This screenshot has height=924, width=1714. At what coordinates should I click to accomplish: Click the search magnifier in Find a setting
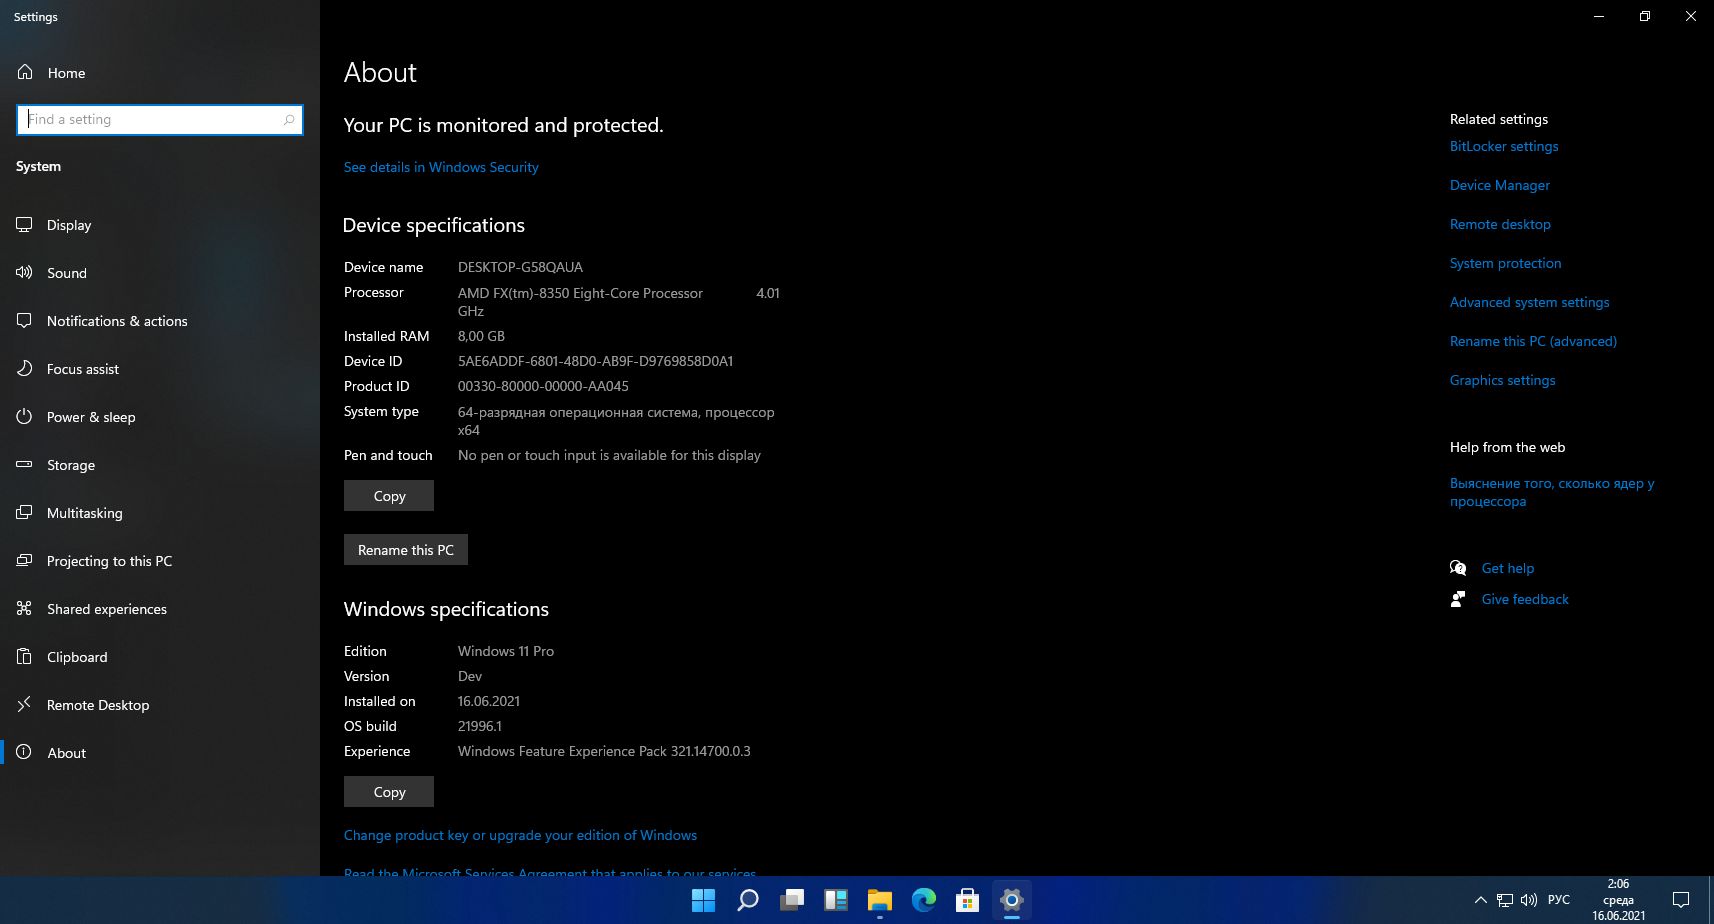click(x=289, y=120)
